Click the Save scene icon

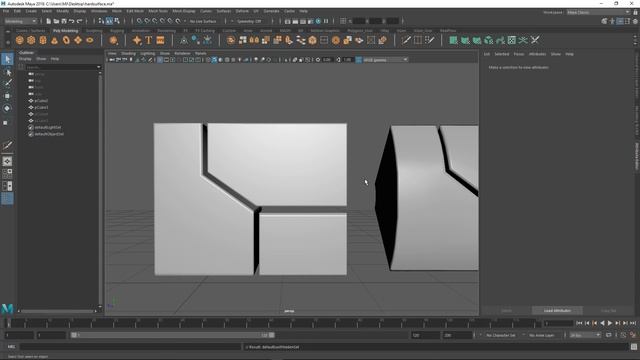pyautogui.click(x=64, y=21)
